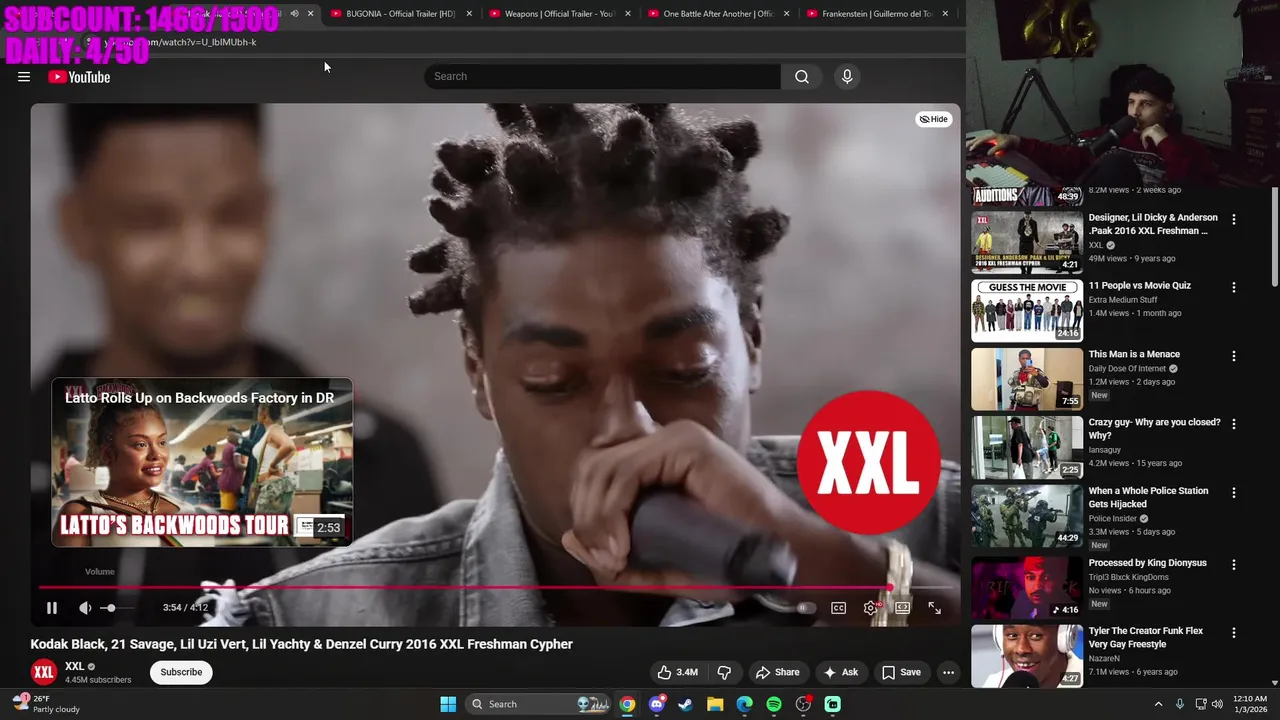Go to YouTube home via logo
The image size is (1280, 720).
[x=79, y=77]
